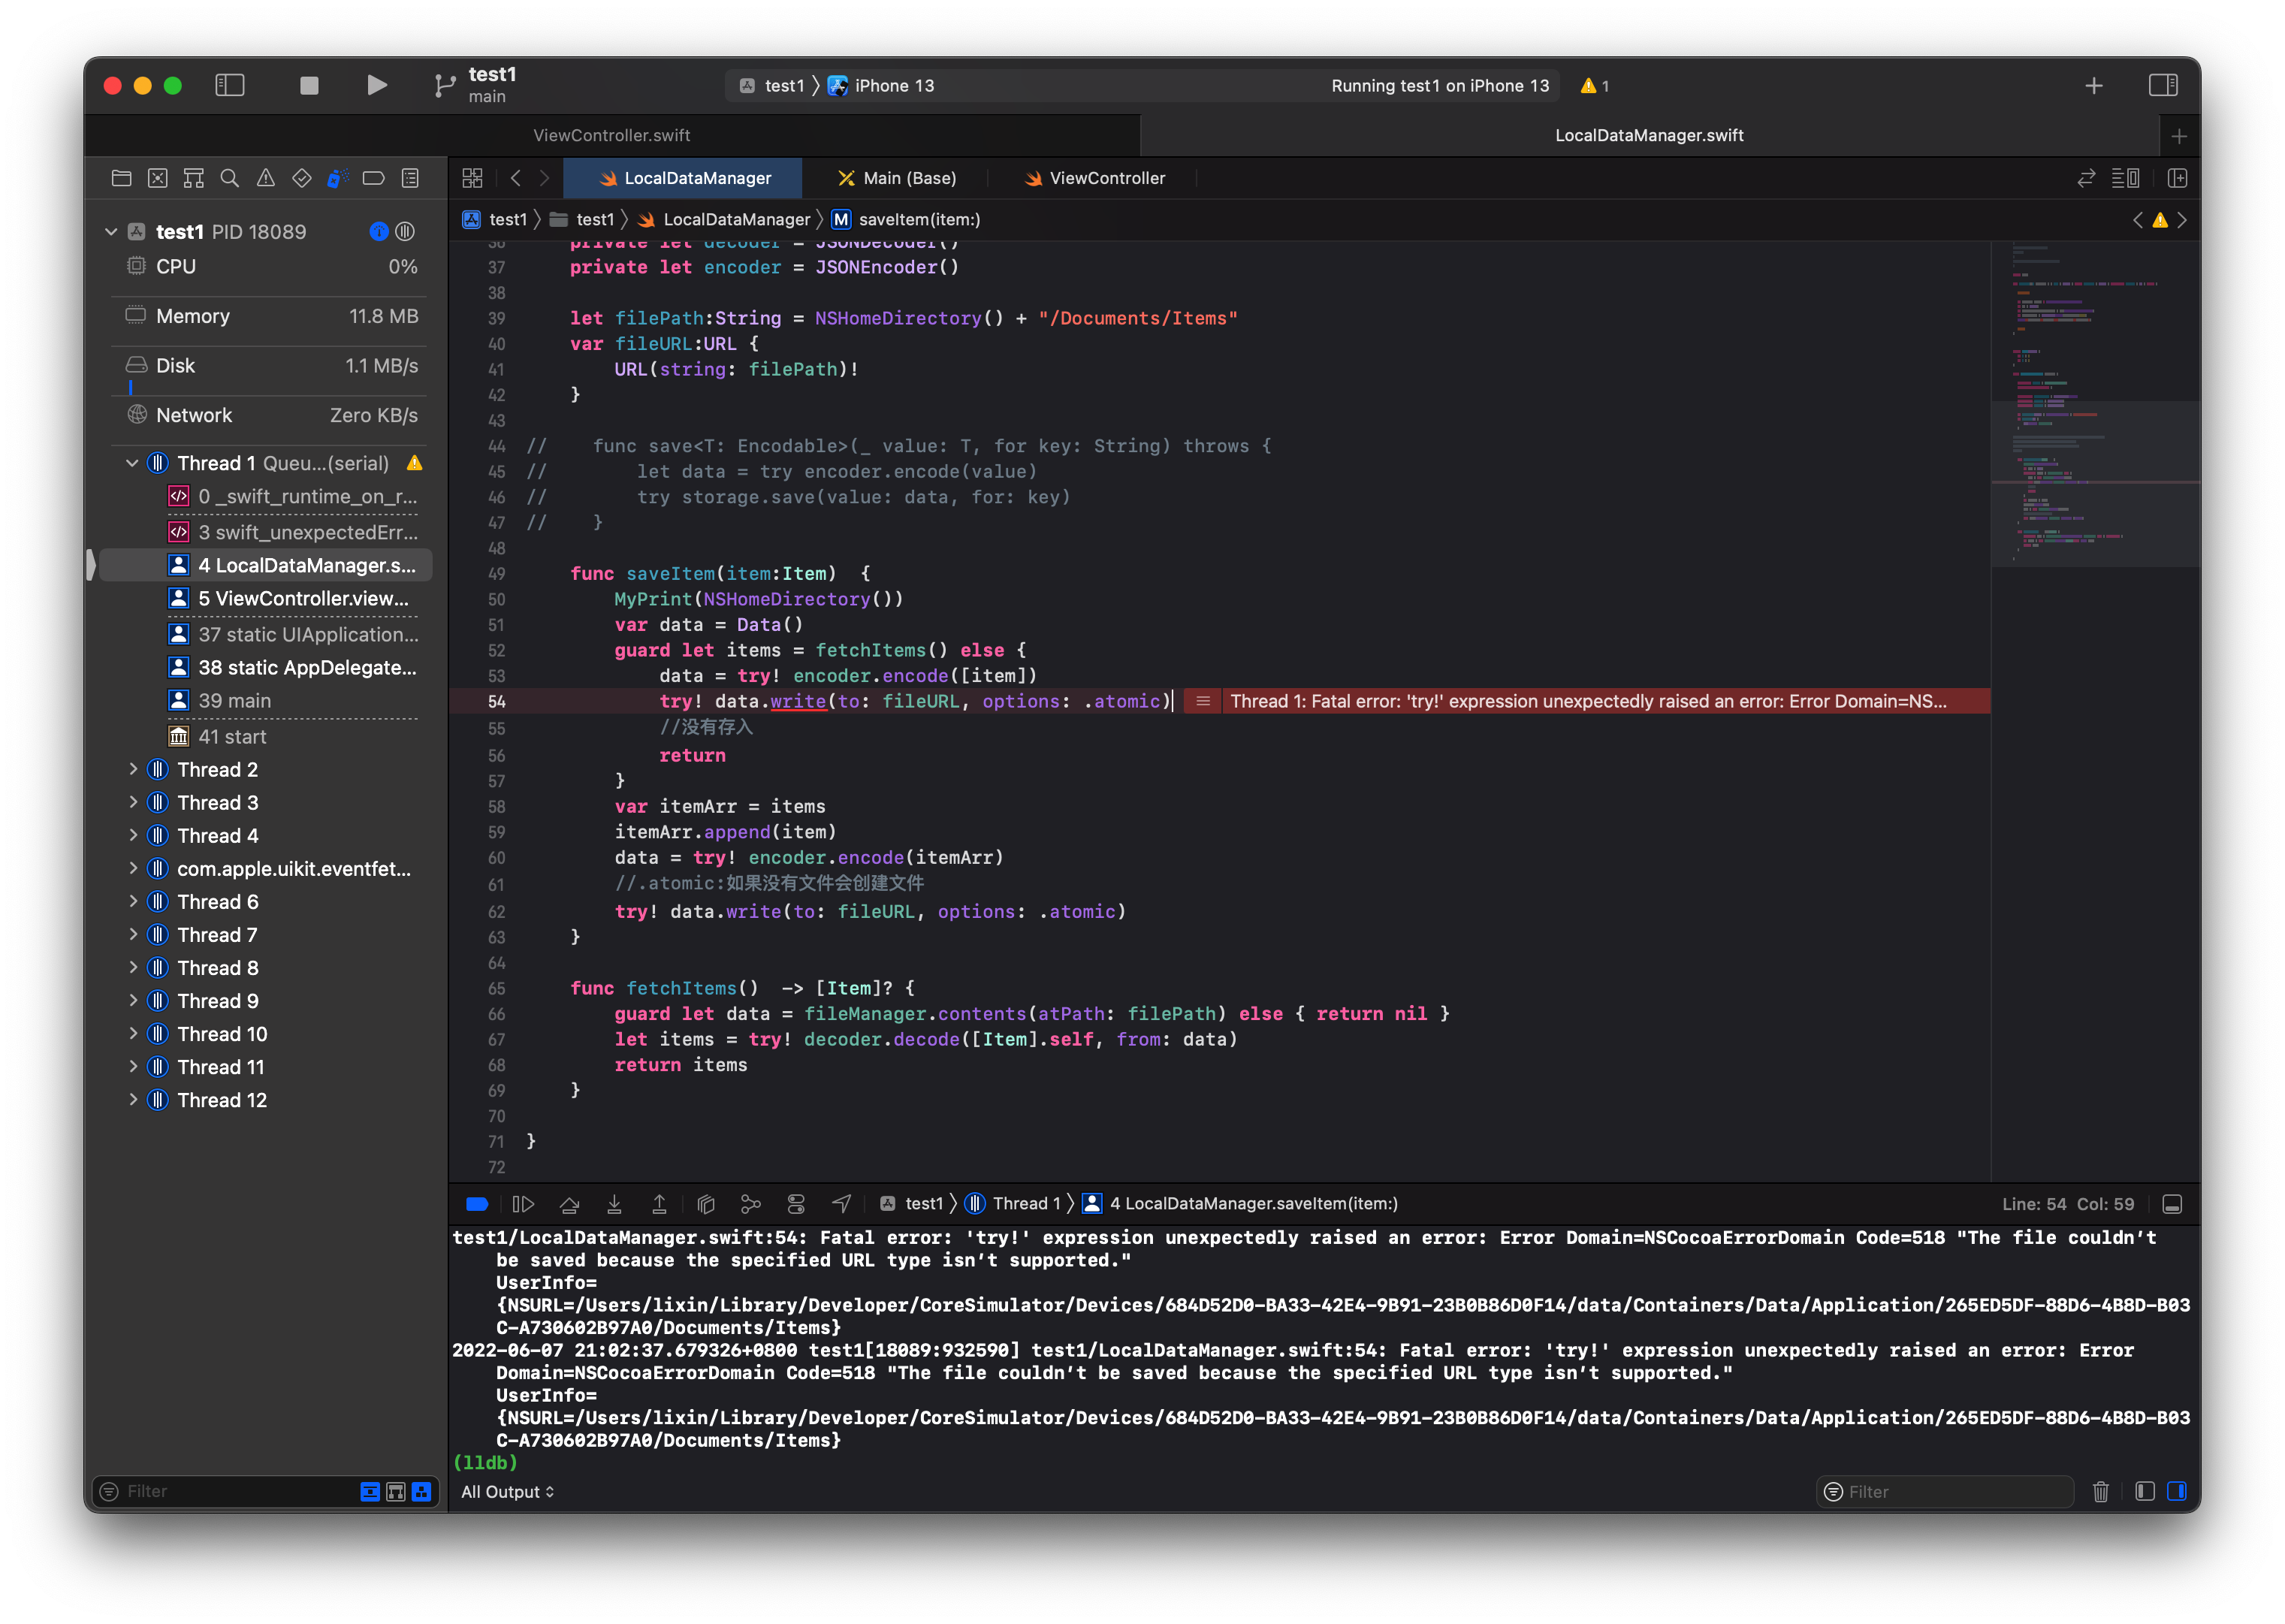The image size is (2285, 1624).
Task: Toggle the right inspector panel
Action: 2163,86
